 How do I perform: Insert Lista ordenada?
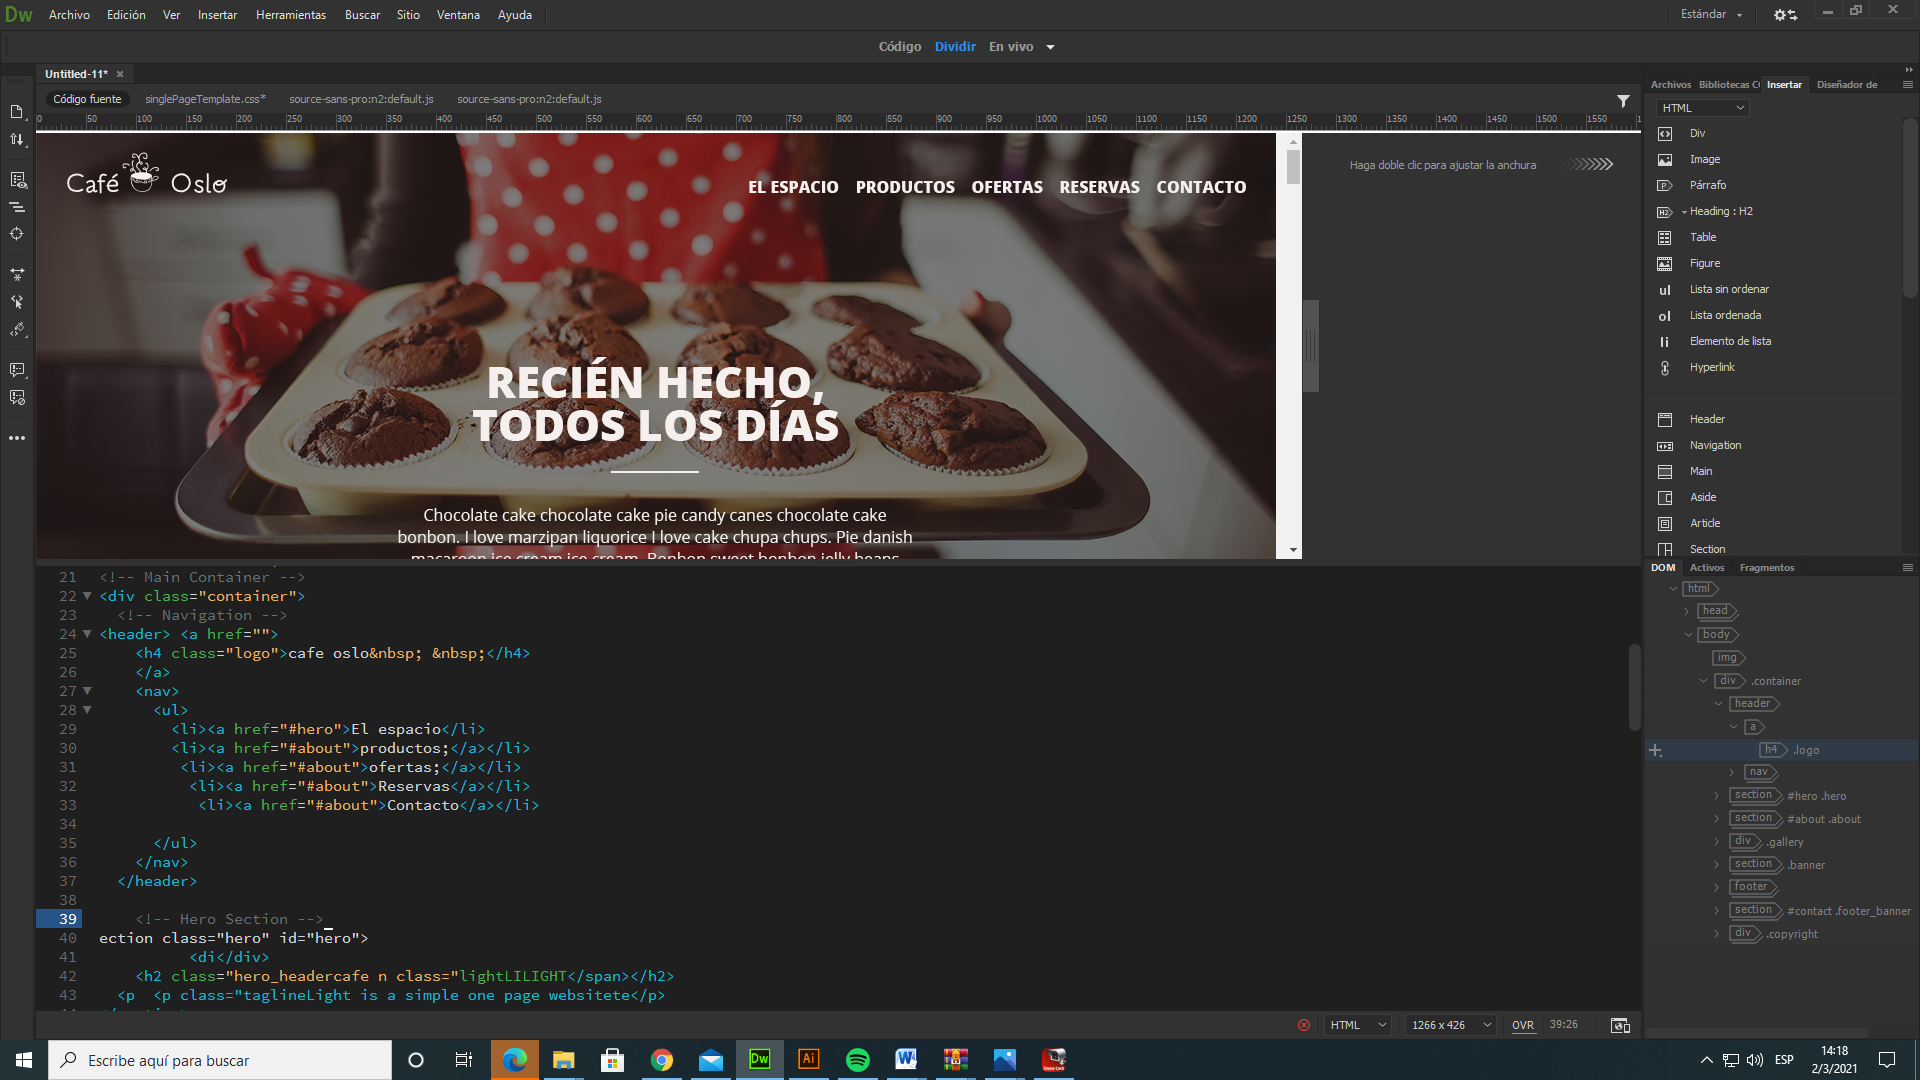(1724, 316)
